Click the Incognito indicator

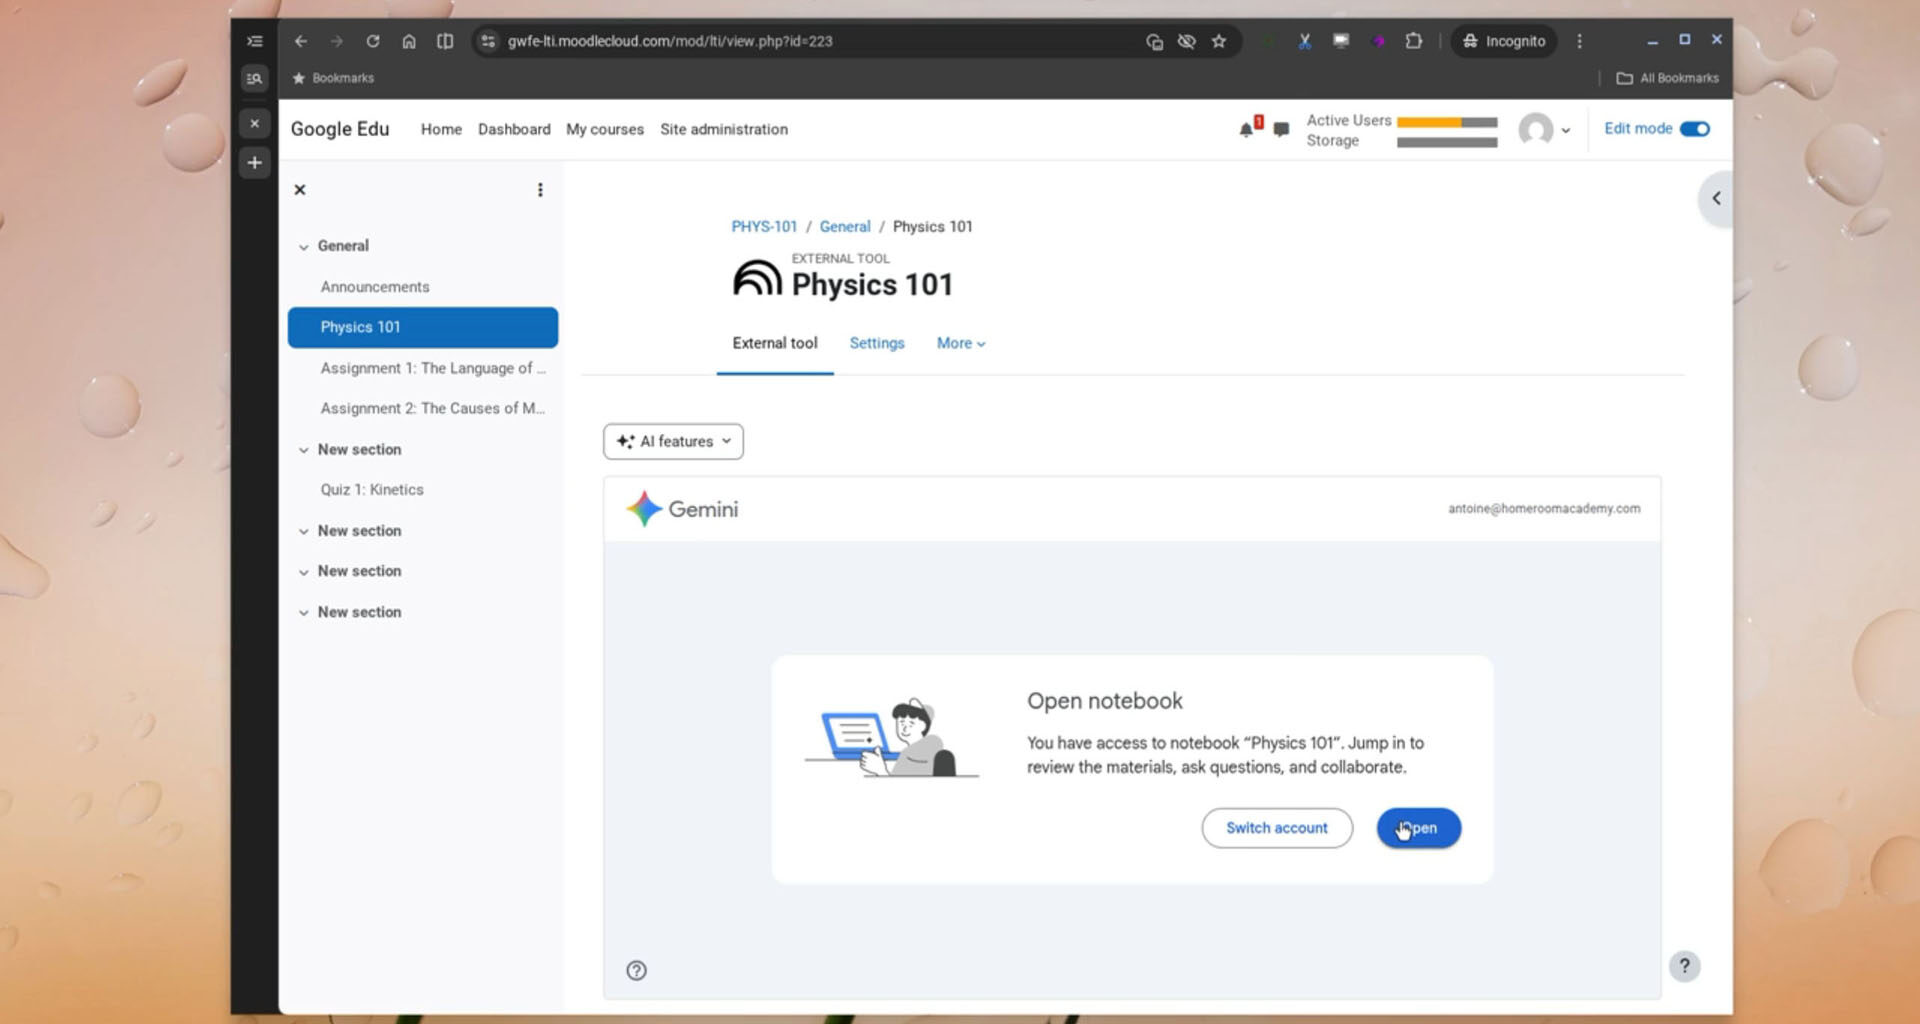(1504, 41)
